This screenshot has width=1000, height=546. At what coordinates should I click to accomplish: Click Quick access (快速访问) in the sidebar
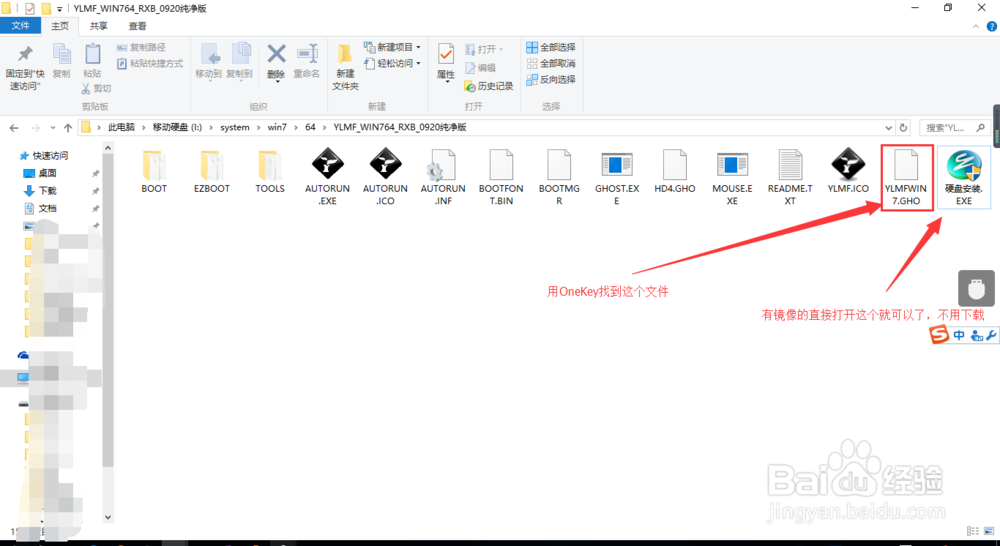coord(43,156)
